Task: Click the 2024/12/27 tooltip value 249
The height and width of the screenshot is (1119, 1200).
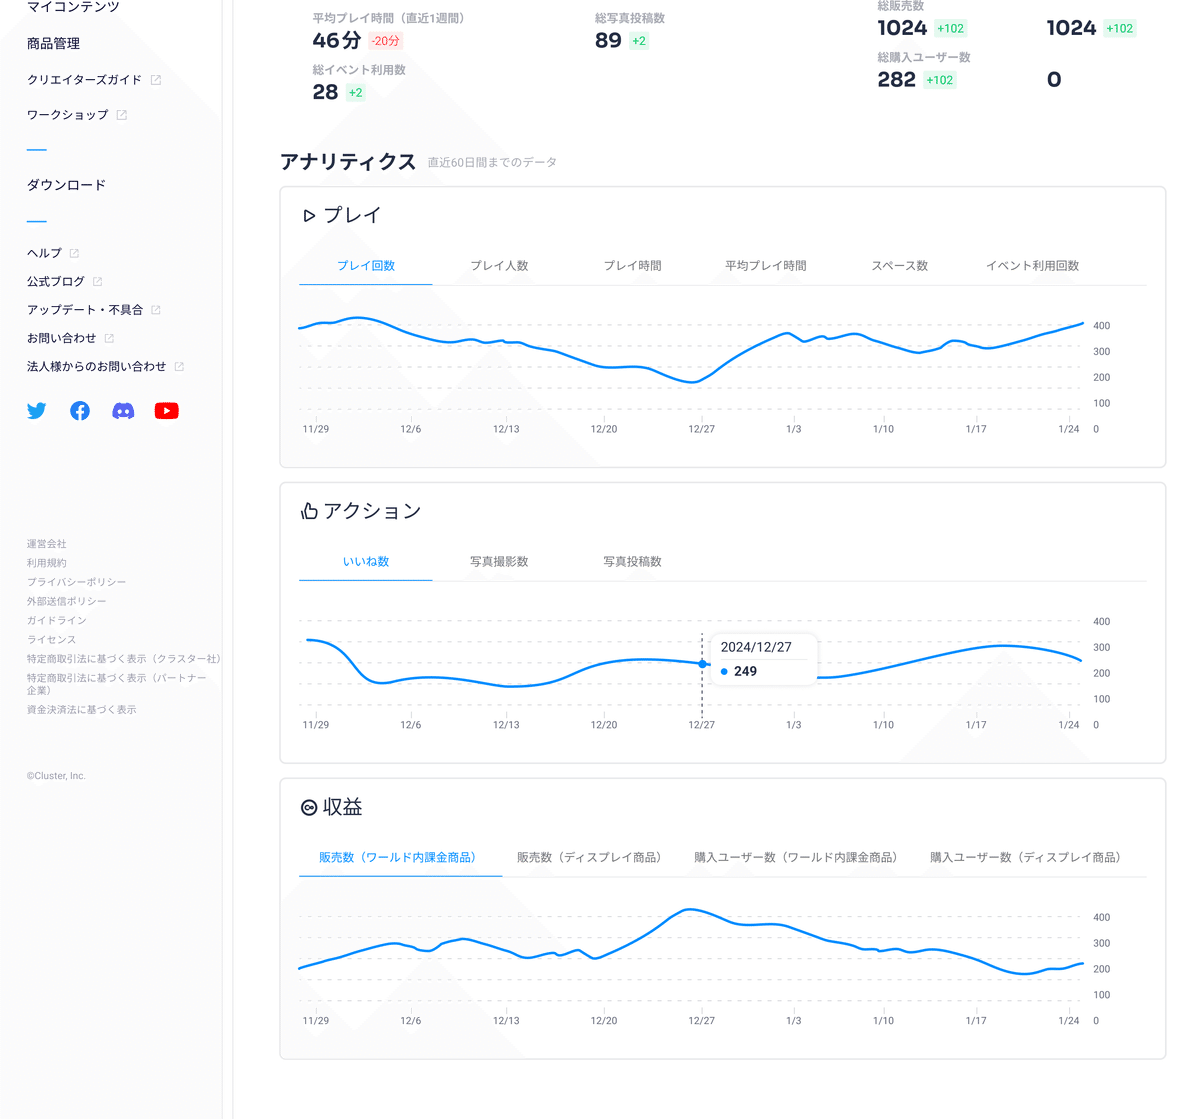Action: (x=745, y=672)
